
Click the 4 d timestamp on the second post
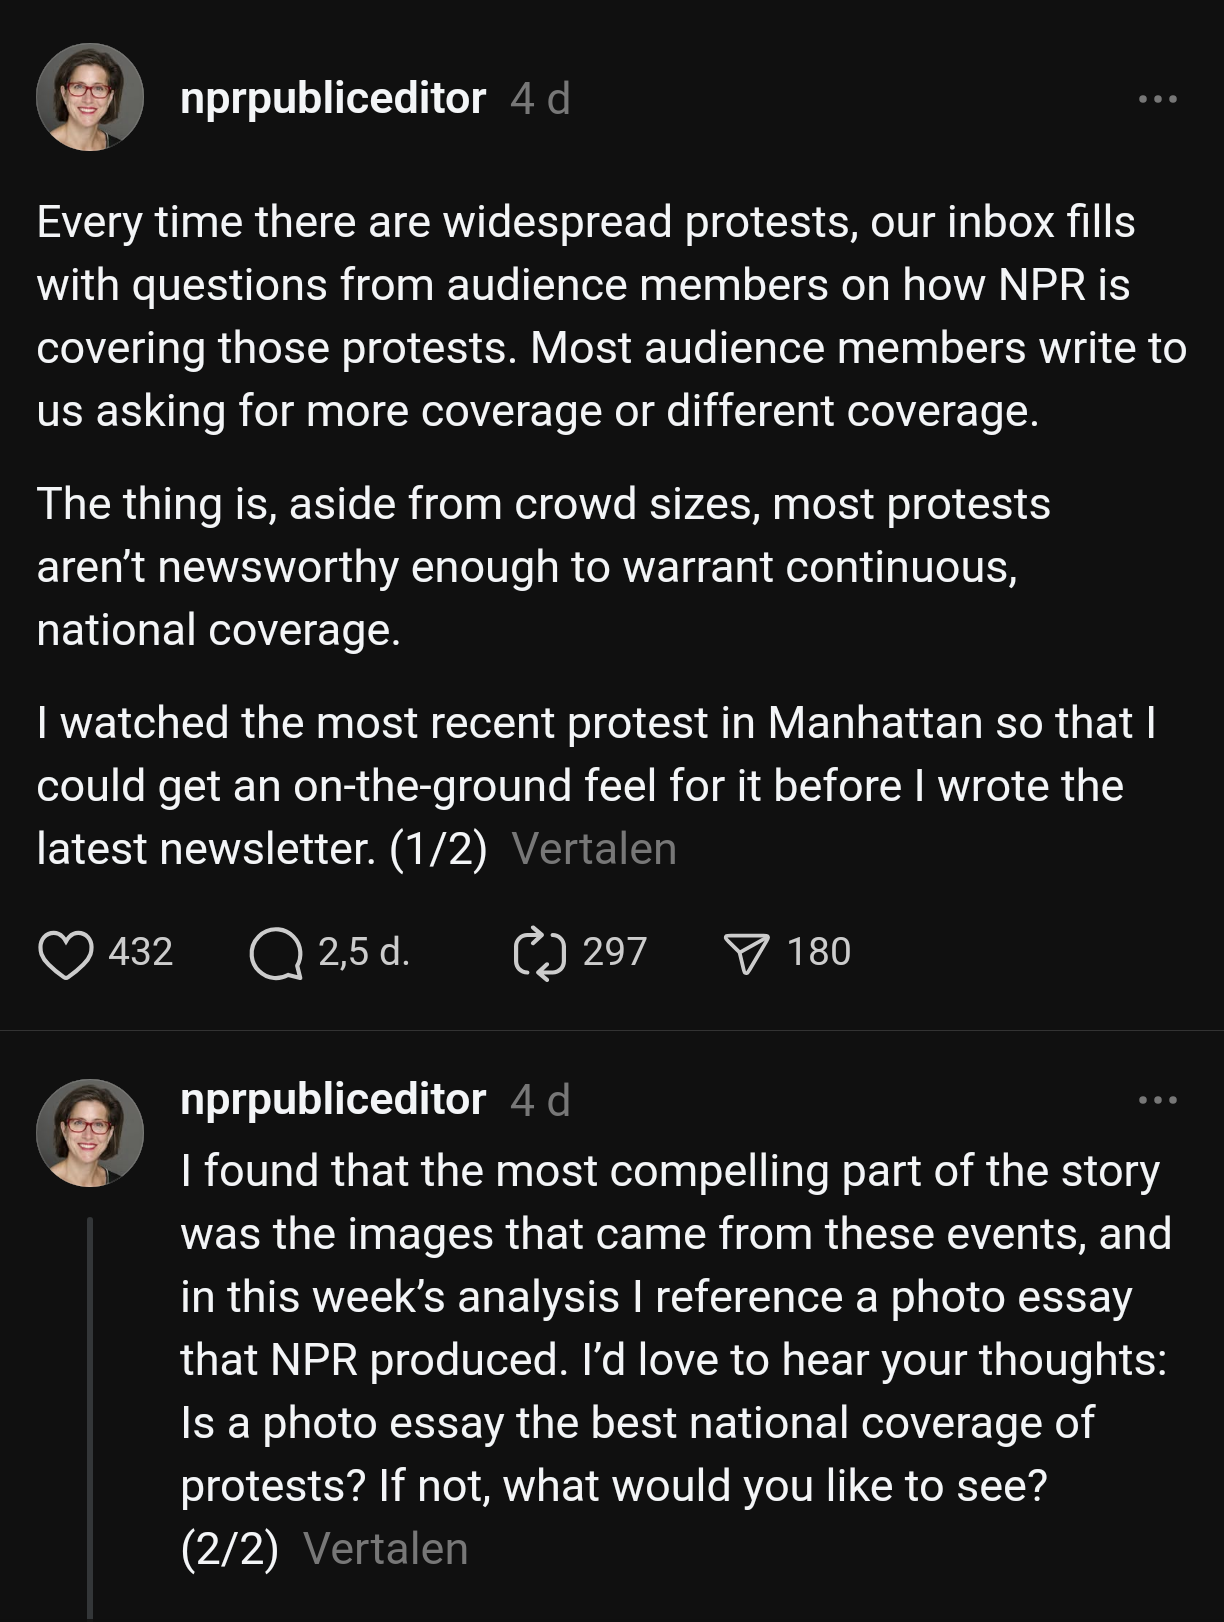pos(540,1100)
